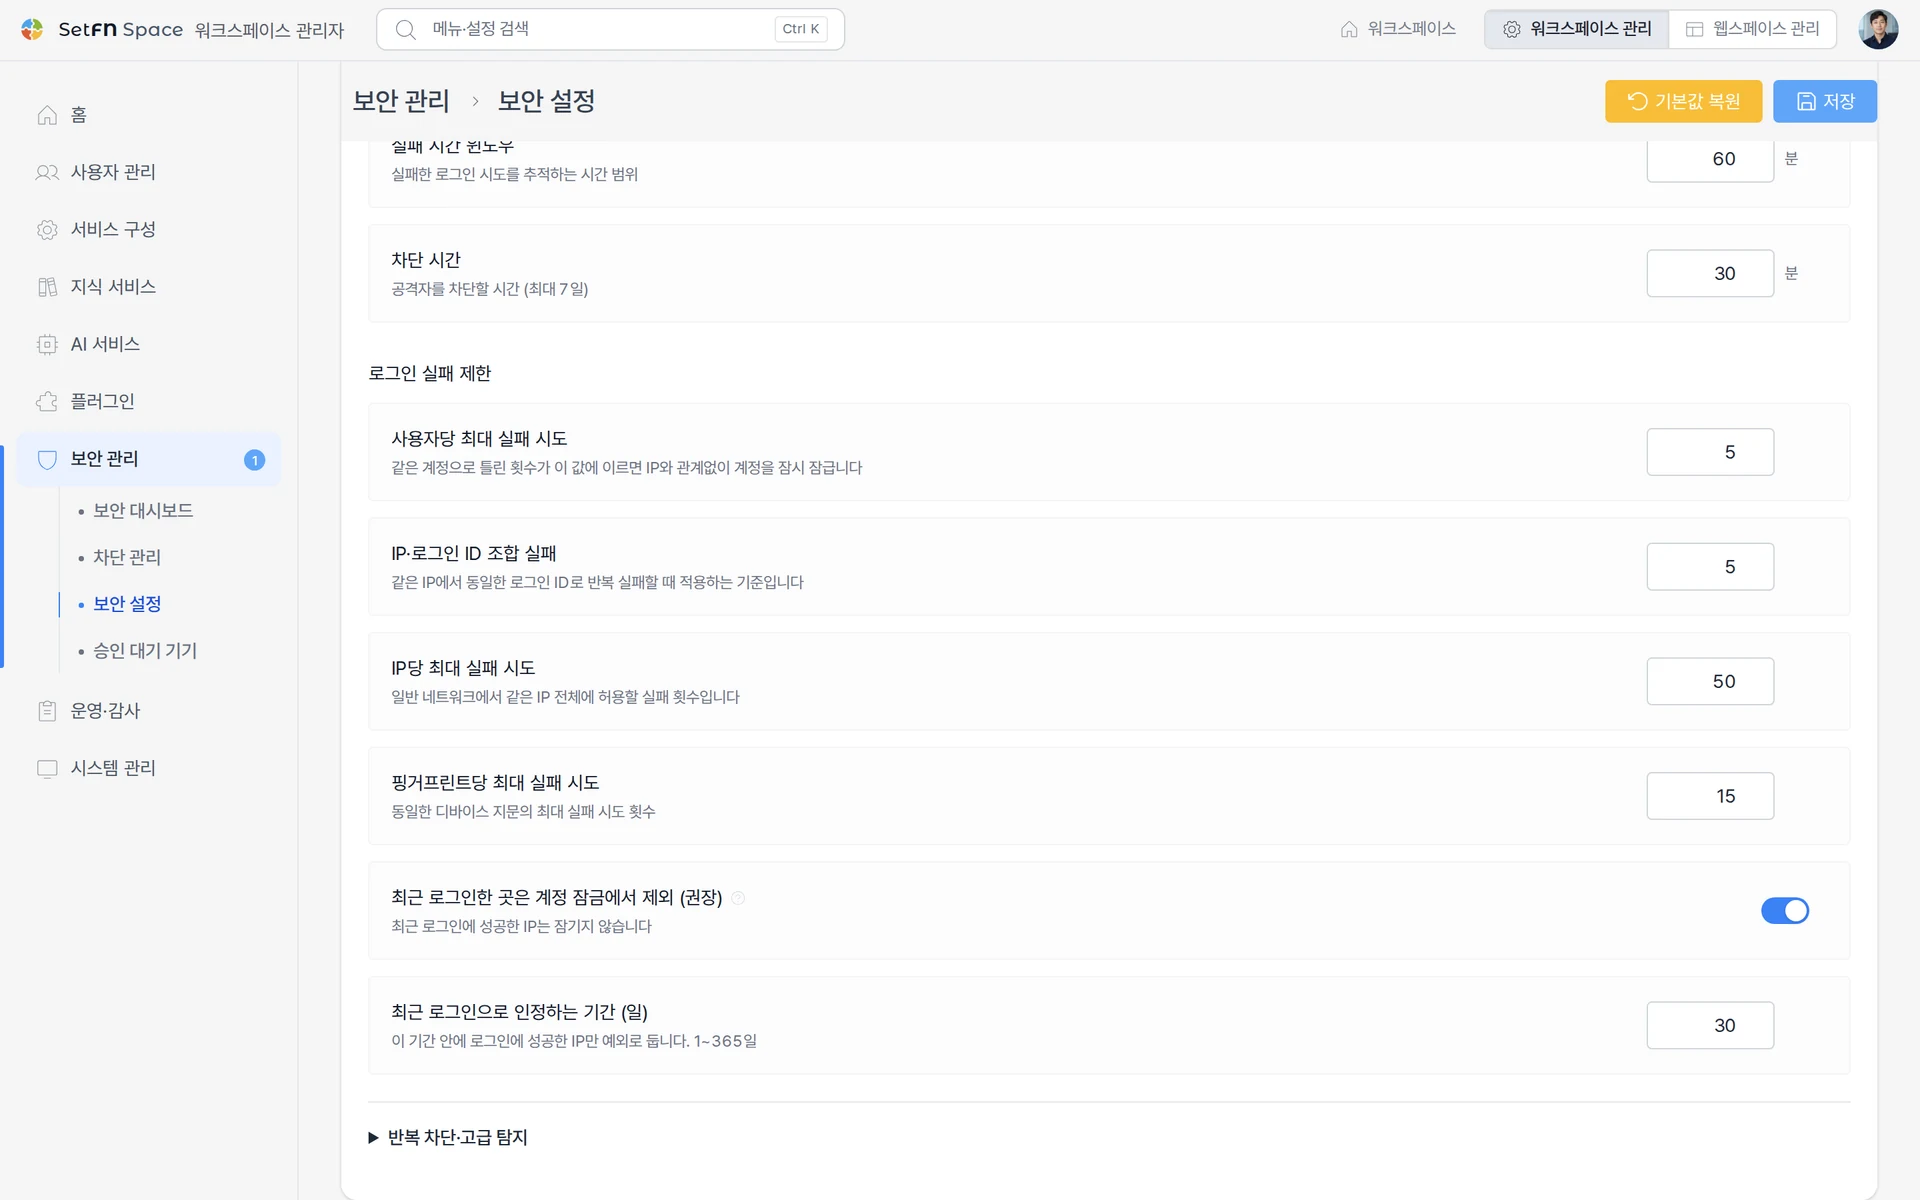Switch to the 웹스페이스 관리 tab

[x=1752, y=29]
